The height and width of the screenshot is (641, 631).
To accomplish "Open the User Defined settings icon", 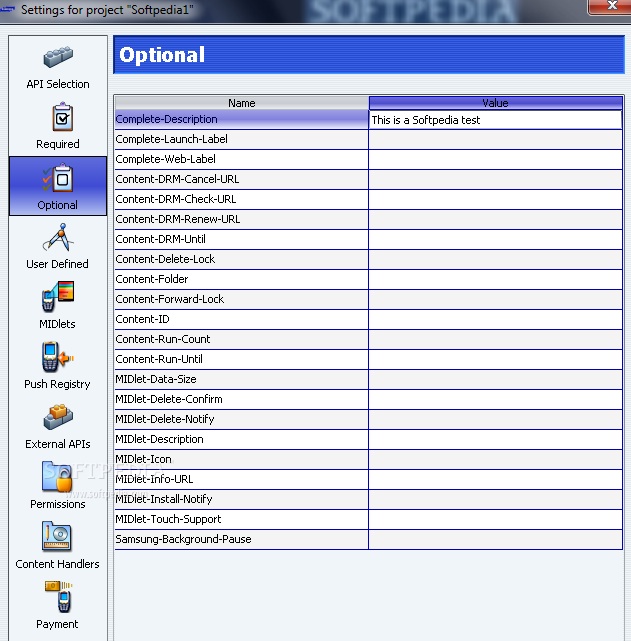I will [x=57, y=239].
